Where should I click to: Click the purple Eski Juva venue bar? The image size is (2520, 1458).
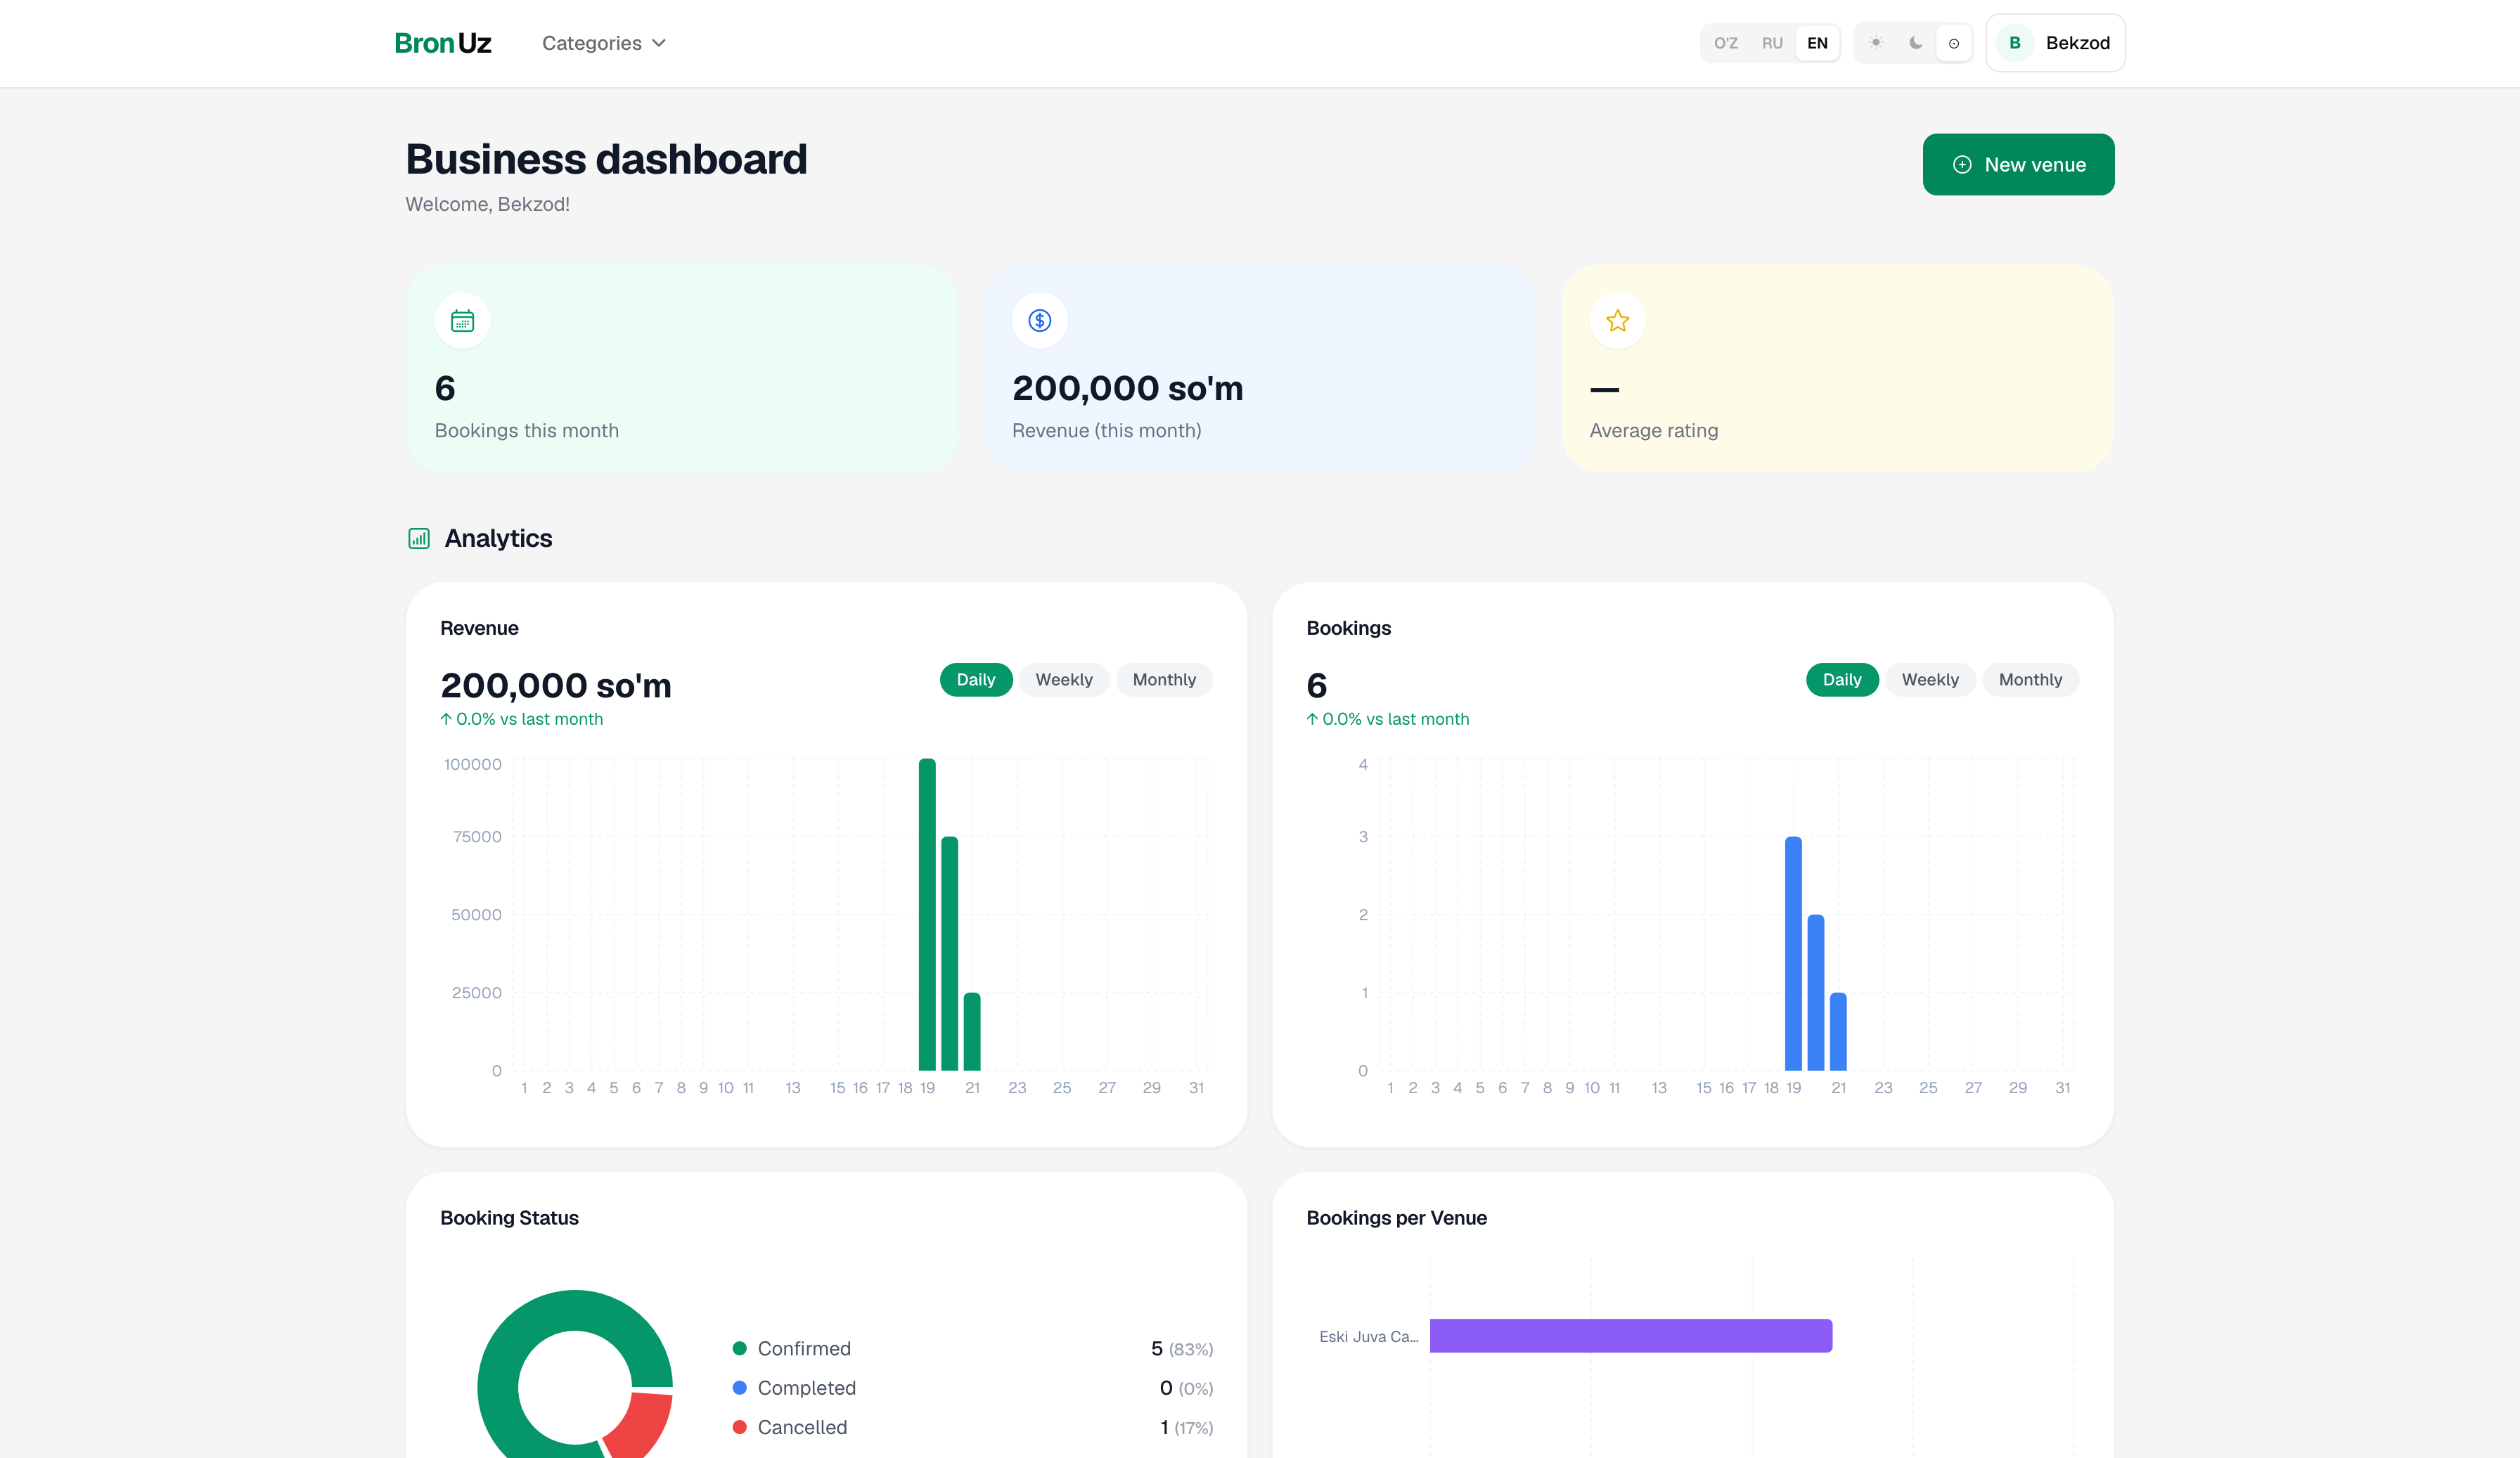click(1630, 1336)
